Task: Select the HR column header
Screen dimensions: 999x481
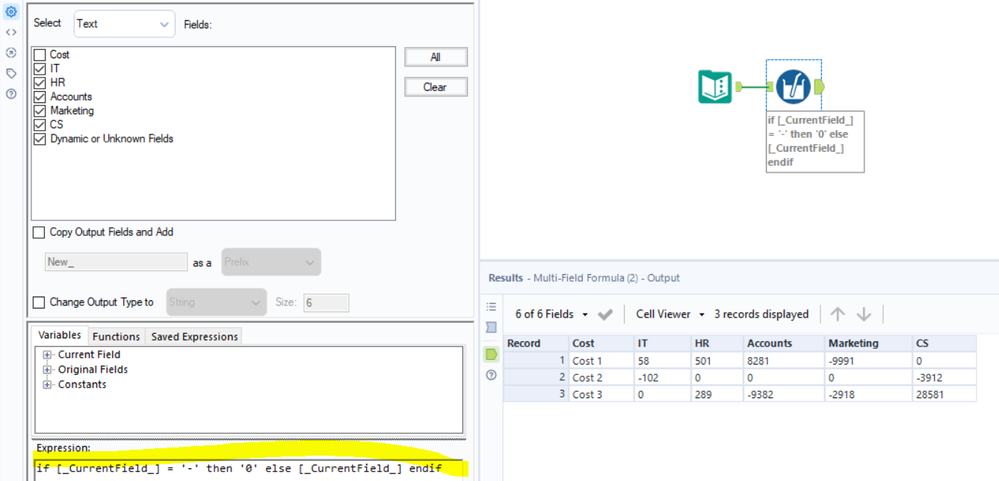Action: (717, 343)
